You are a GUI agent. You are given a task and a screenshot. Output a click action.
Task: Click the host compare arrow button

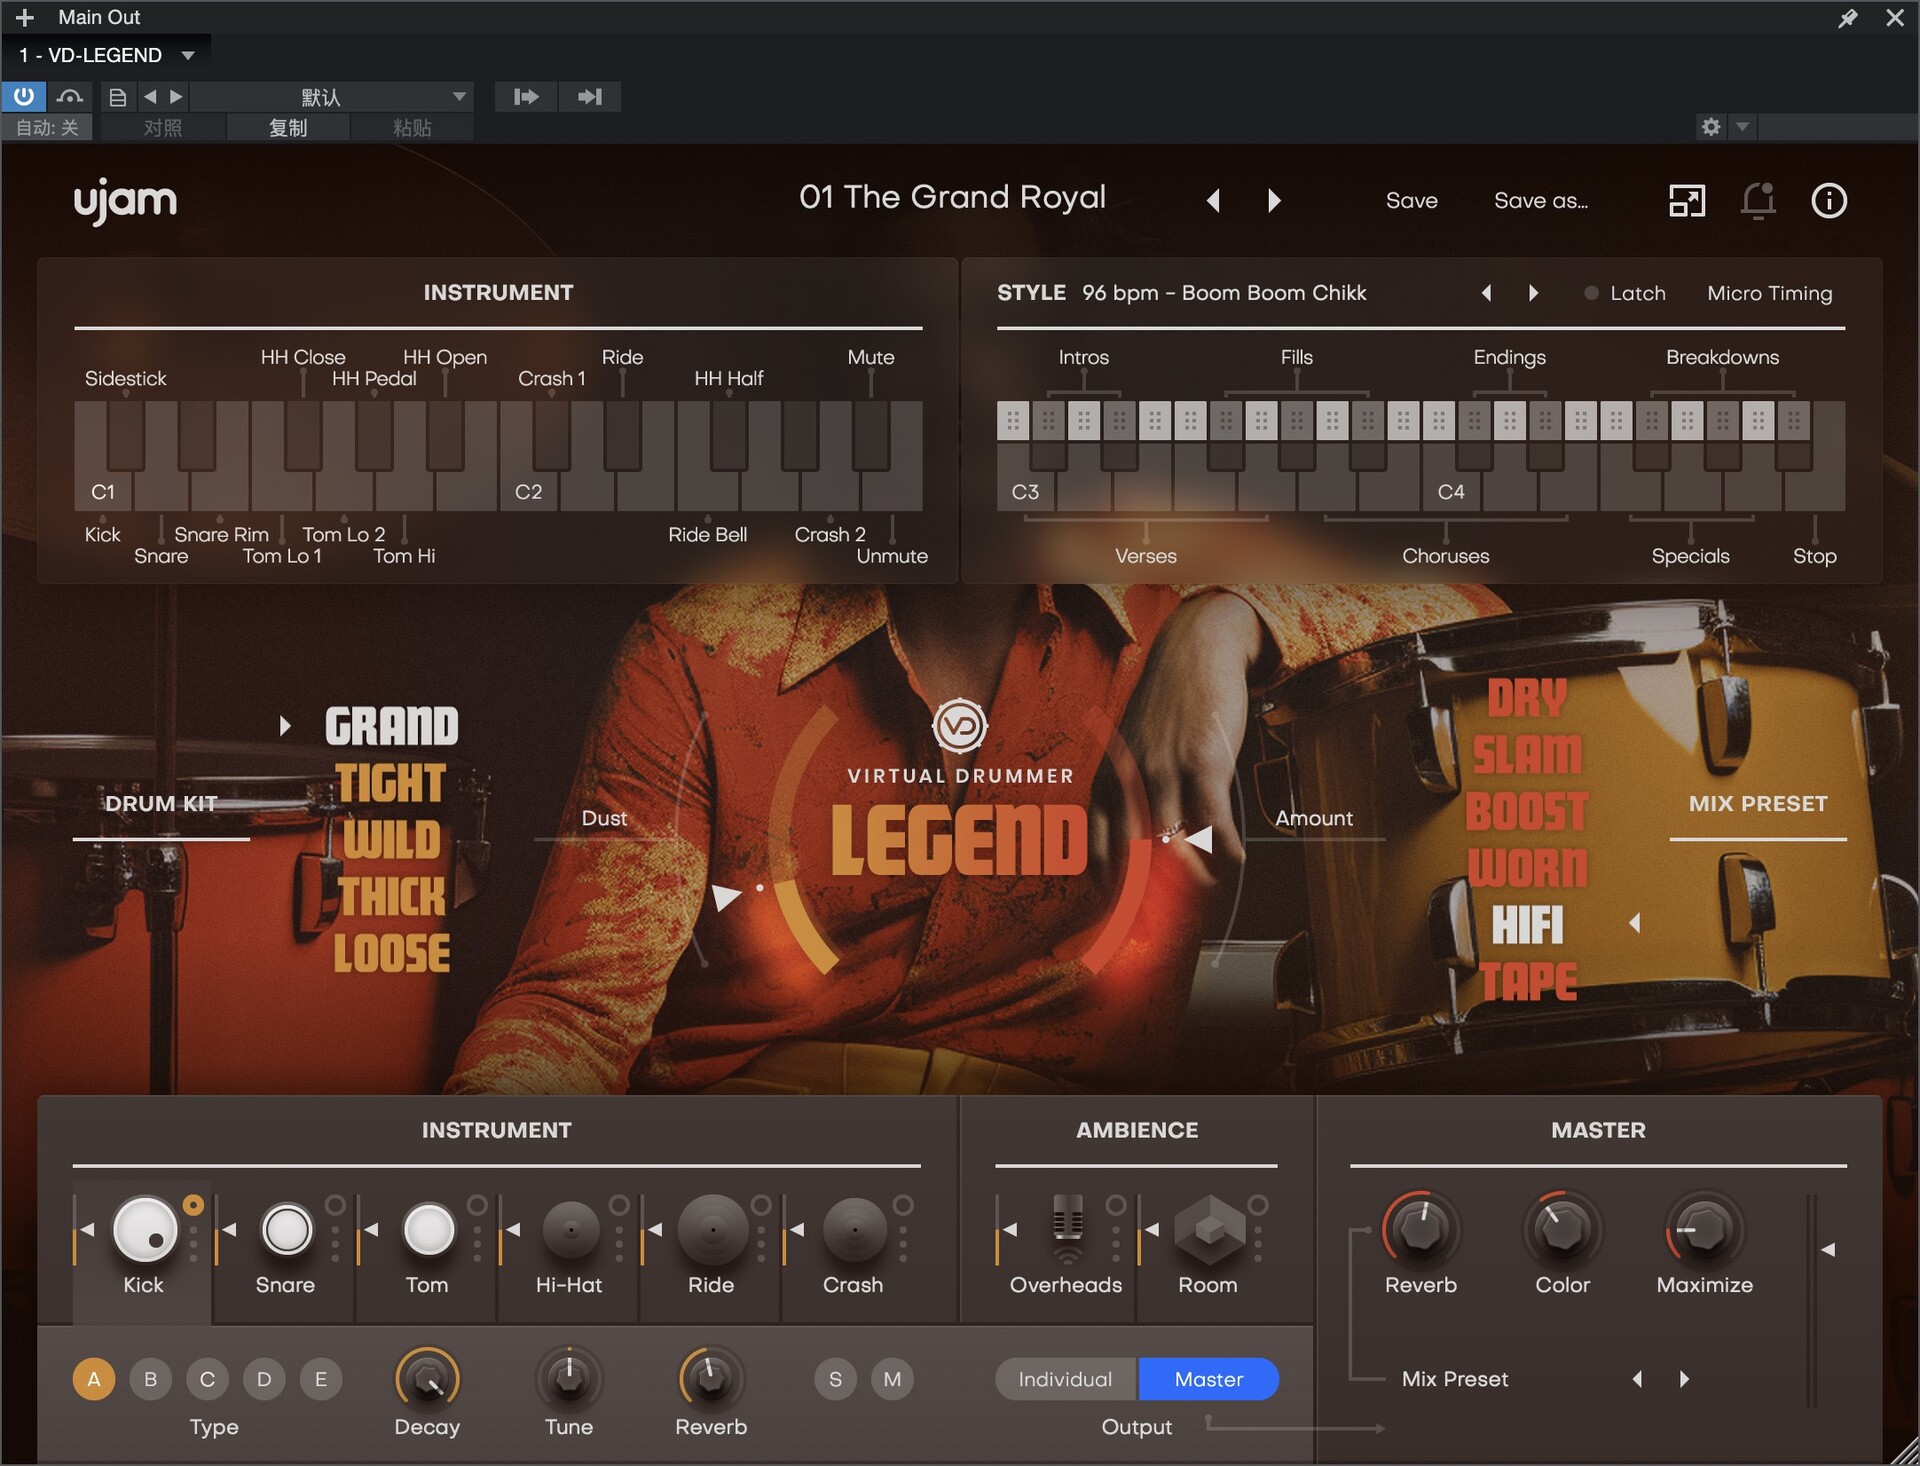click(526, 97)
